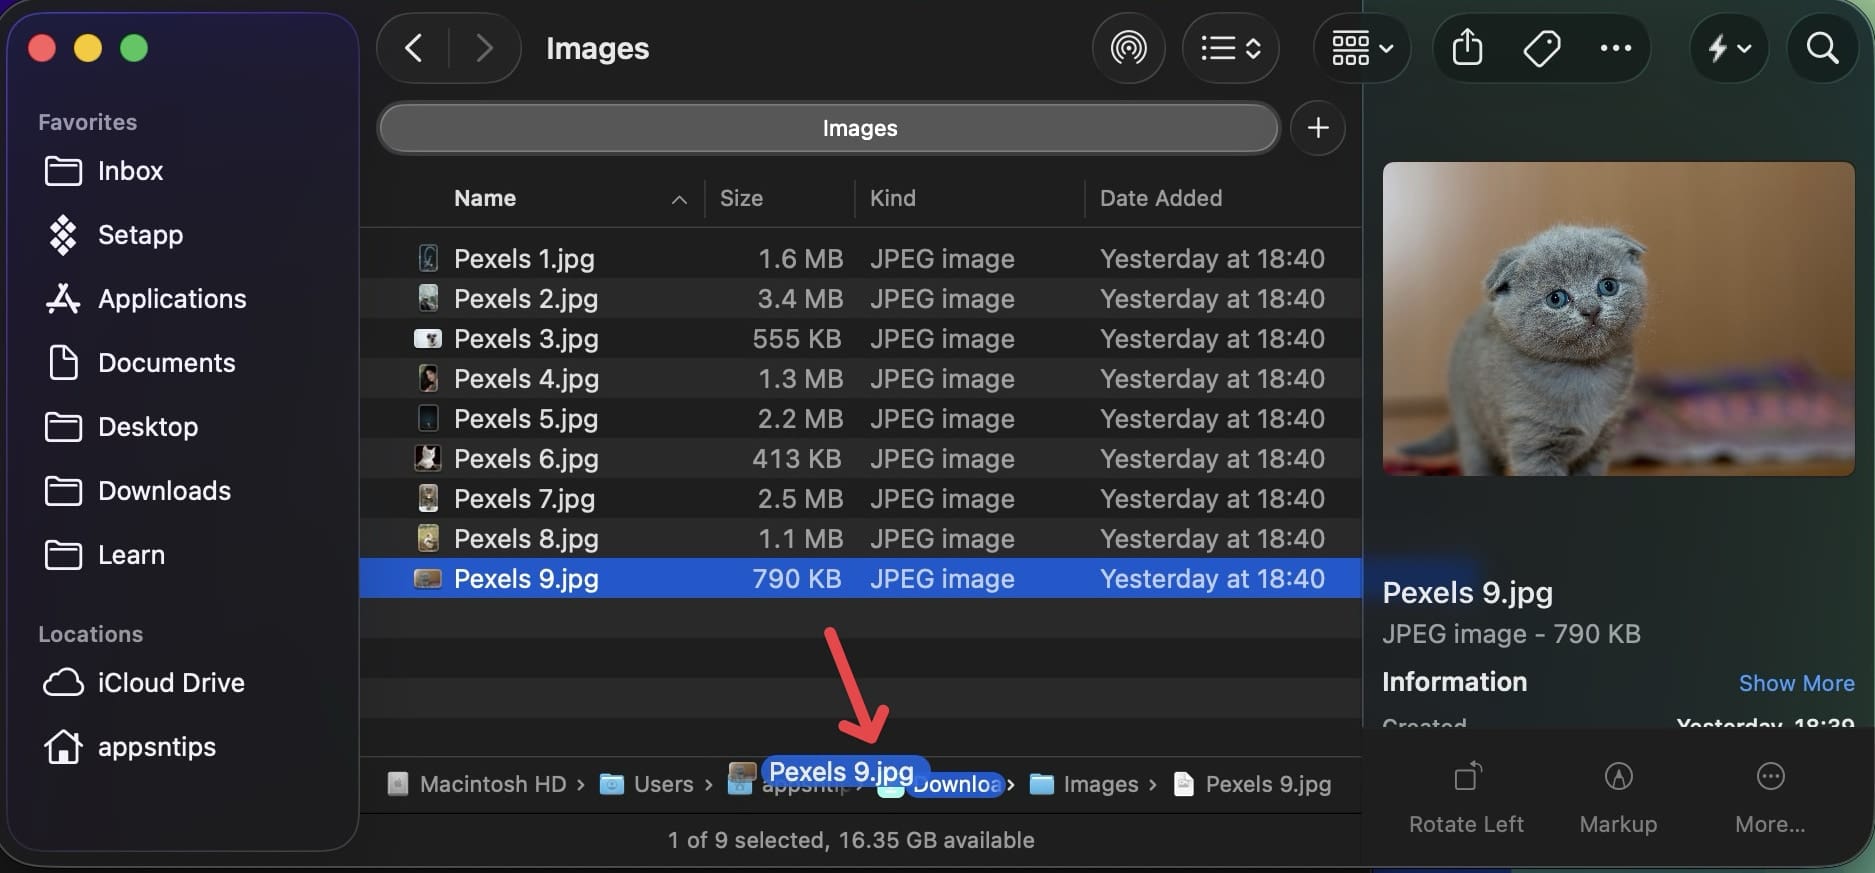This screenshot has width=1875, height=873.
Task: Add a new tab with plus button
Action: coord(1318,128)
